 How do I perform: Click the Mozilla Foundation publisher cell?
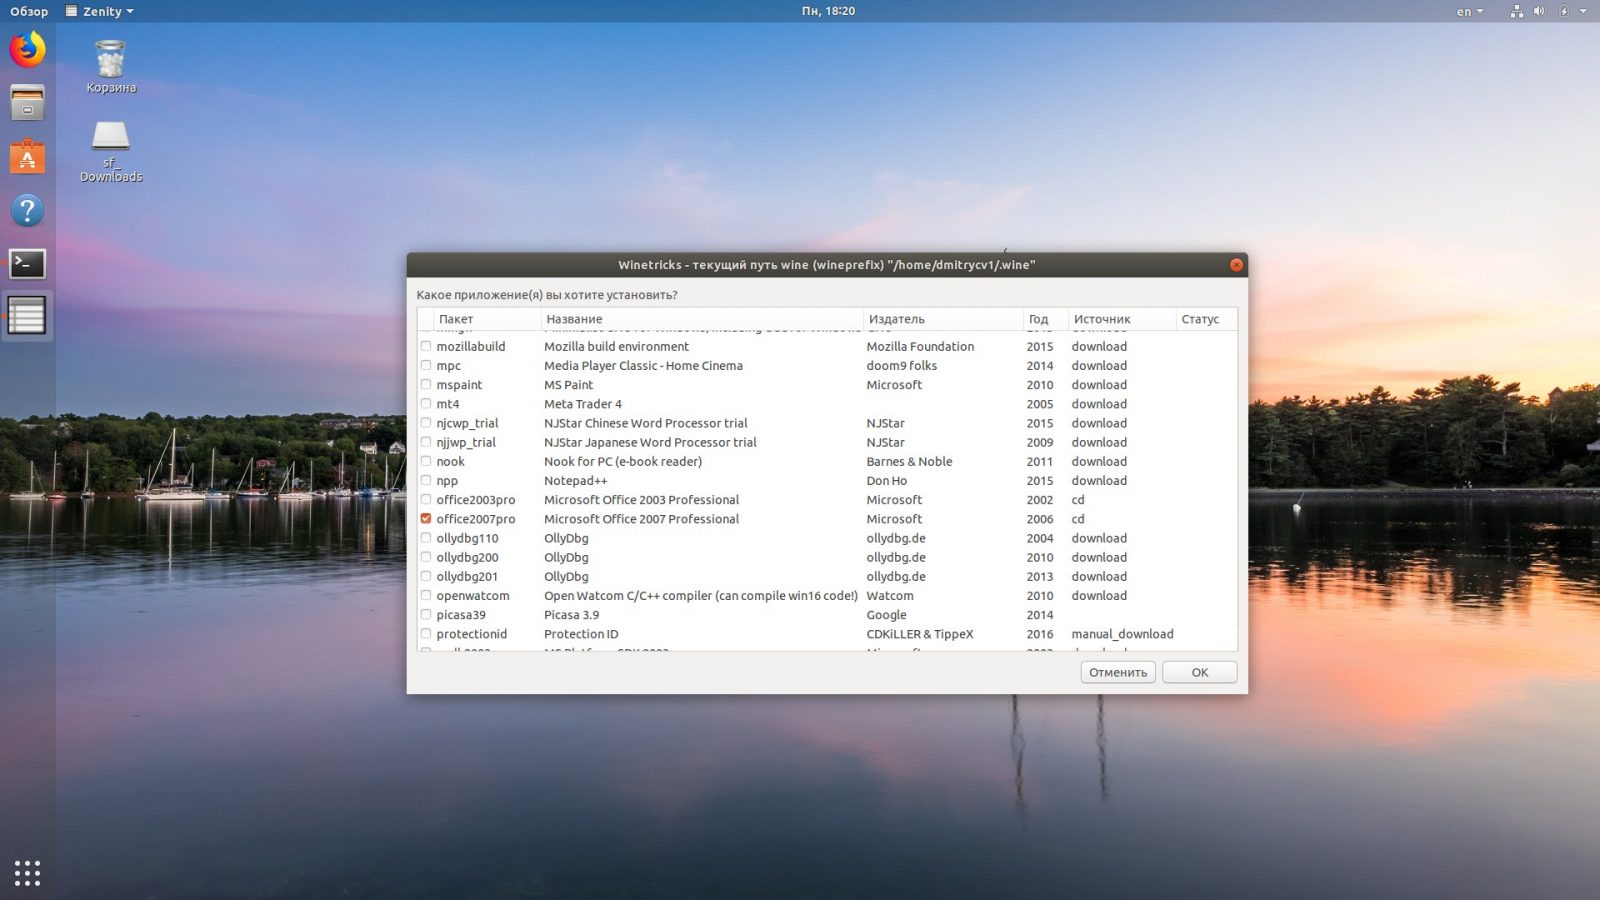[920, 346]
